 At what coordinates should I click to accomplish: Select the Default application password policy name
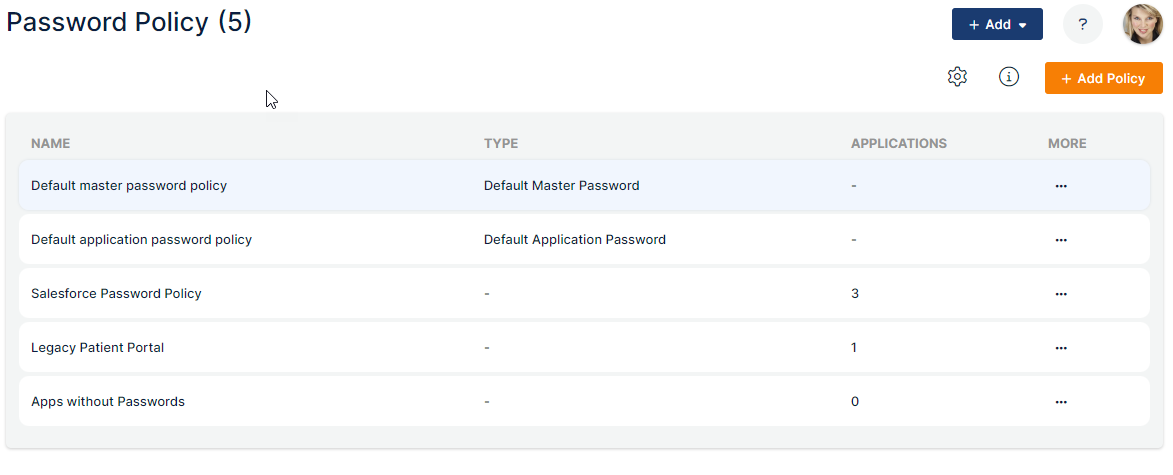141,239
